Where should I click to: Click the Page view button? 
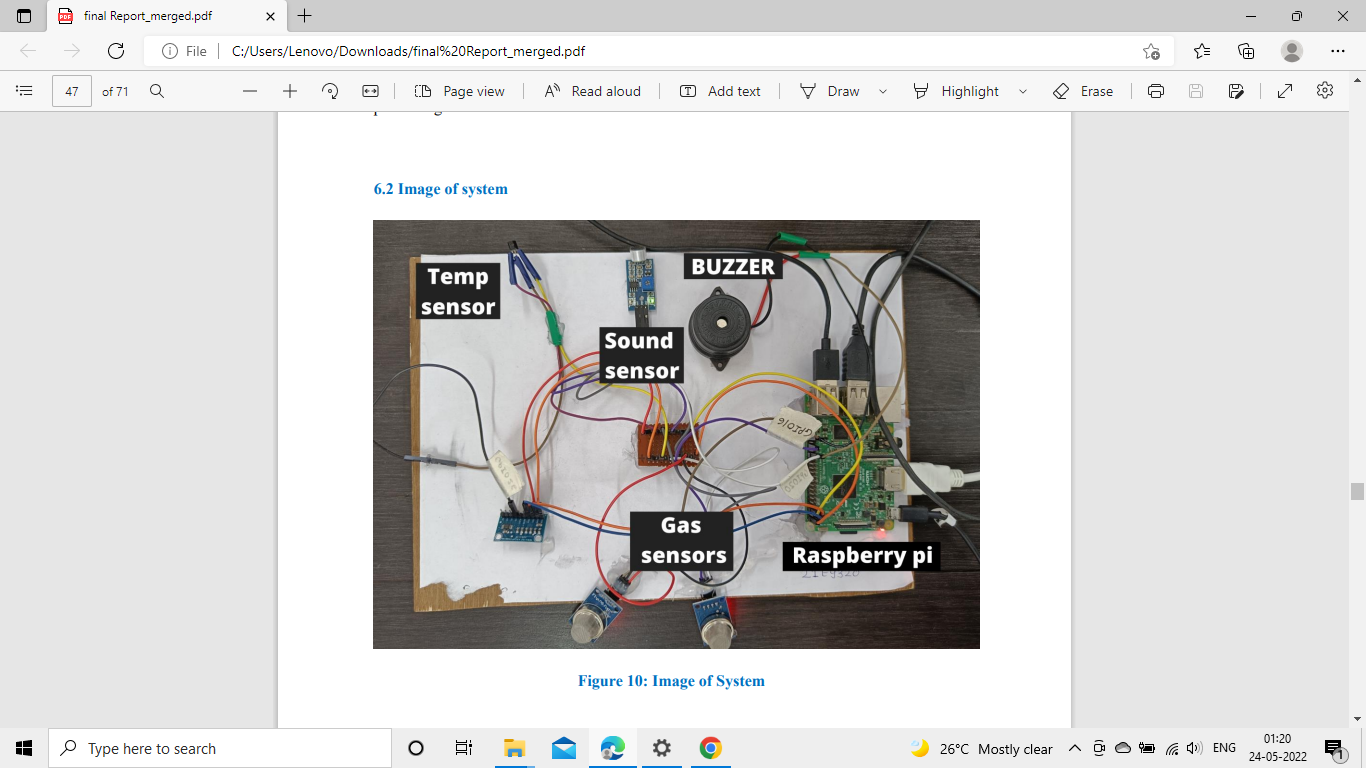pyautogui.click(x=459, y=91)
